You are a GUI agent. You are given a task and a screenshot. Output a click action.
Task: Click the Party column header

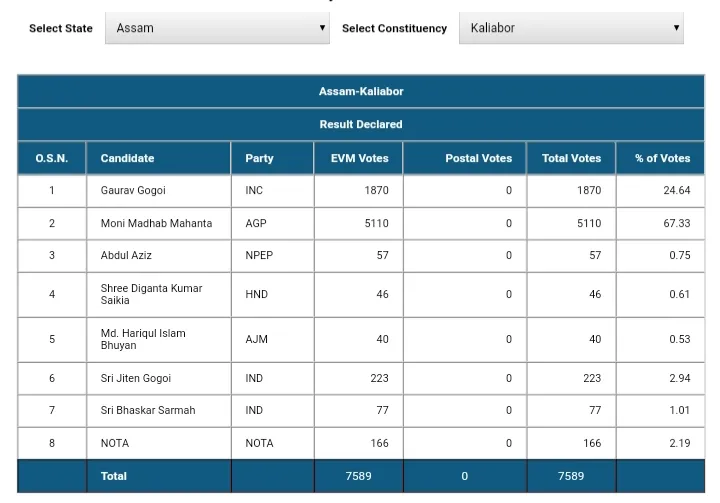(x=259, y=158)
